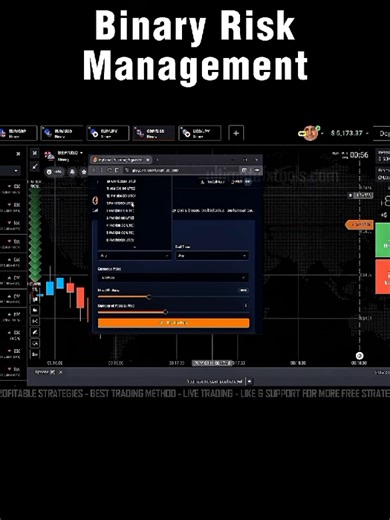The width and height of the screenshot is (390, 520).
Task: Click the red Lower trade button
Action: point(383,277)
